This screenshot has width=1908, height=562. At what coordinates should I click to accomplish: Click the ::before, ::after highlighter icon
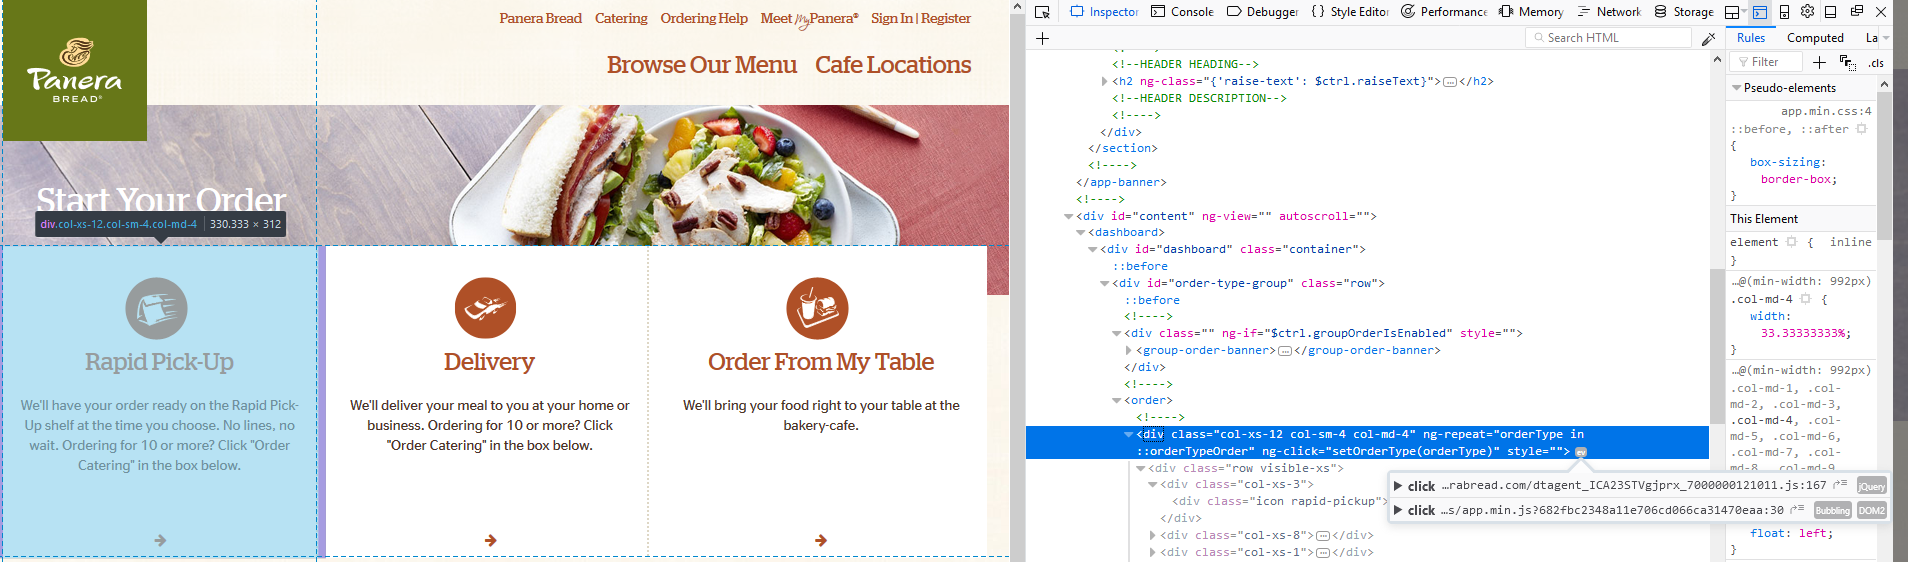1861,129
